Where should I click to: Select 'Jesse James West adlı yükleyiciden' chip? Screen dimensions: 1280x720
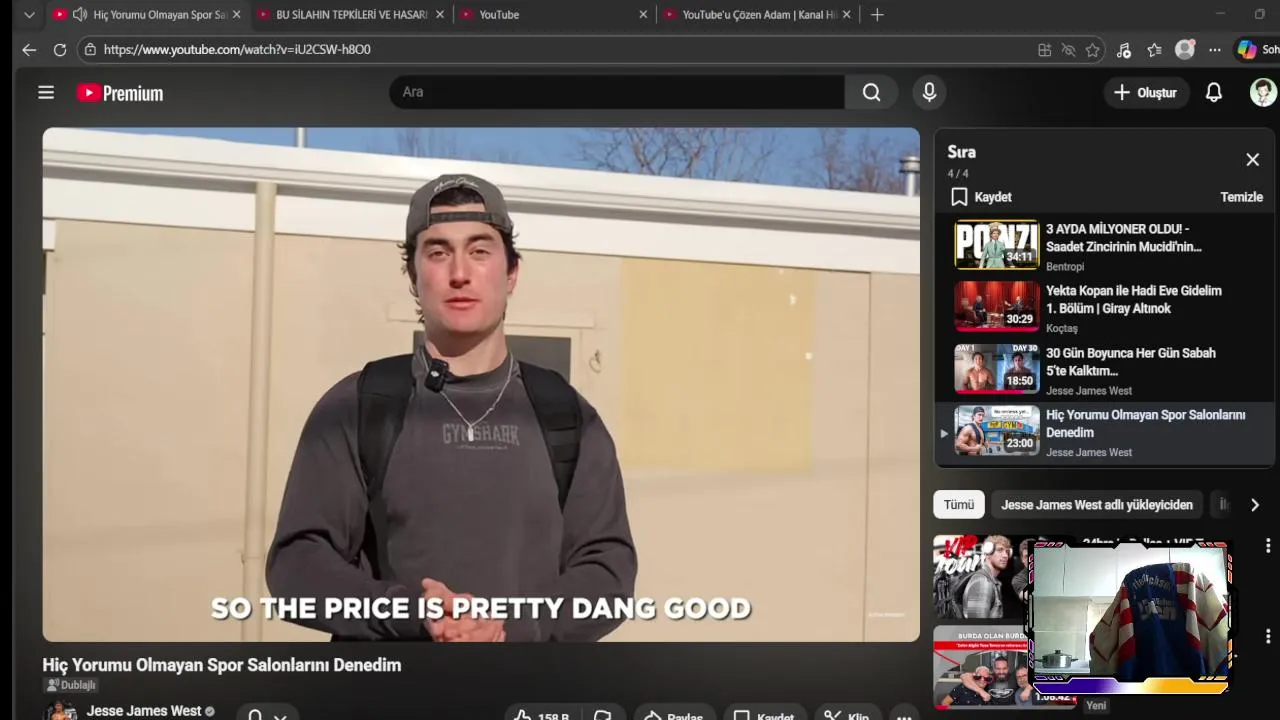1097,505
